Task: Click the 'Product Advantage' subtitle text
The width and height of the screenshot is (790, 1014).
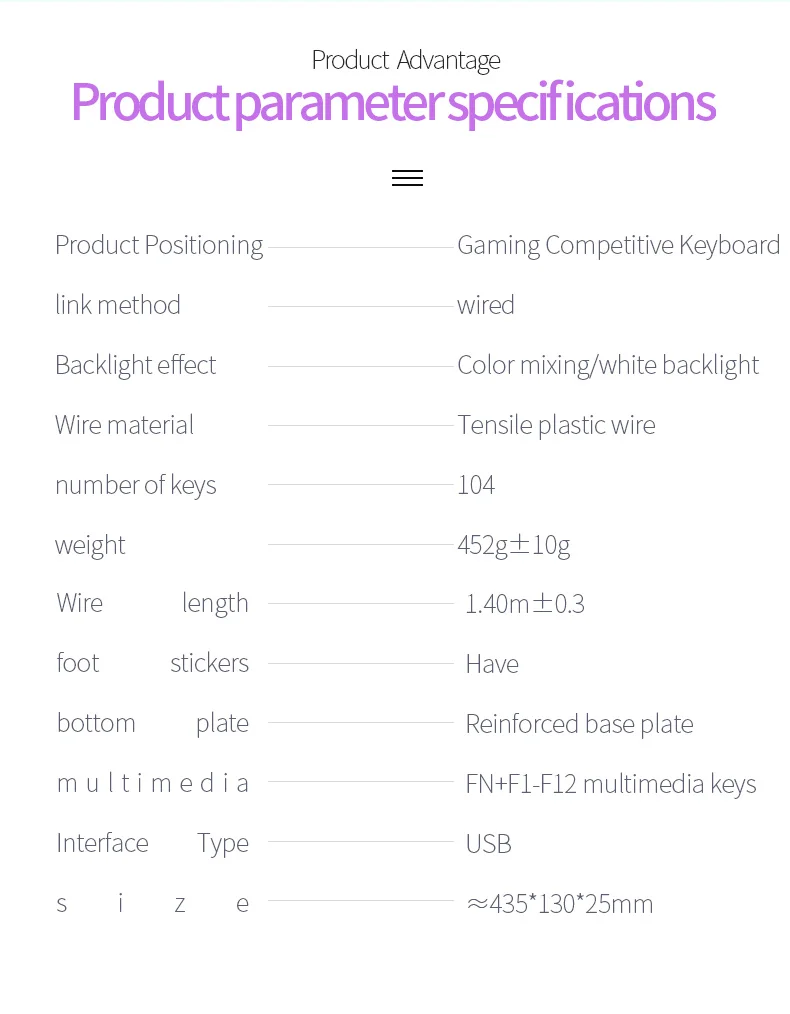Action: click(406, 60)
